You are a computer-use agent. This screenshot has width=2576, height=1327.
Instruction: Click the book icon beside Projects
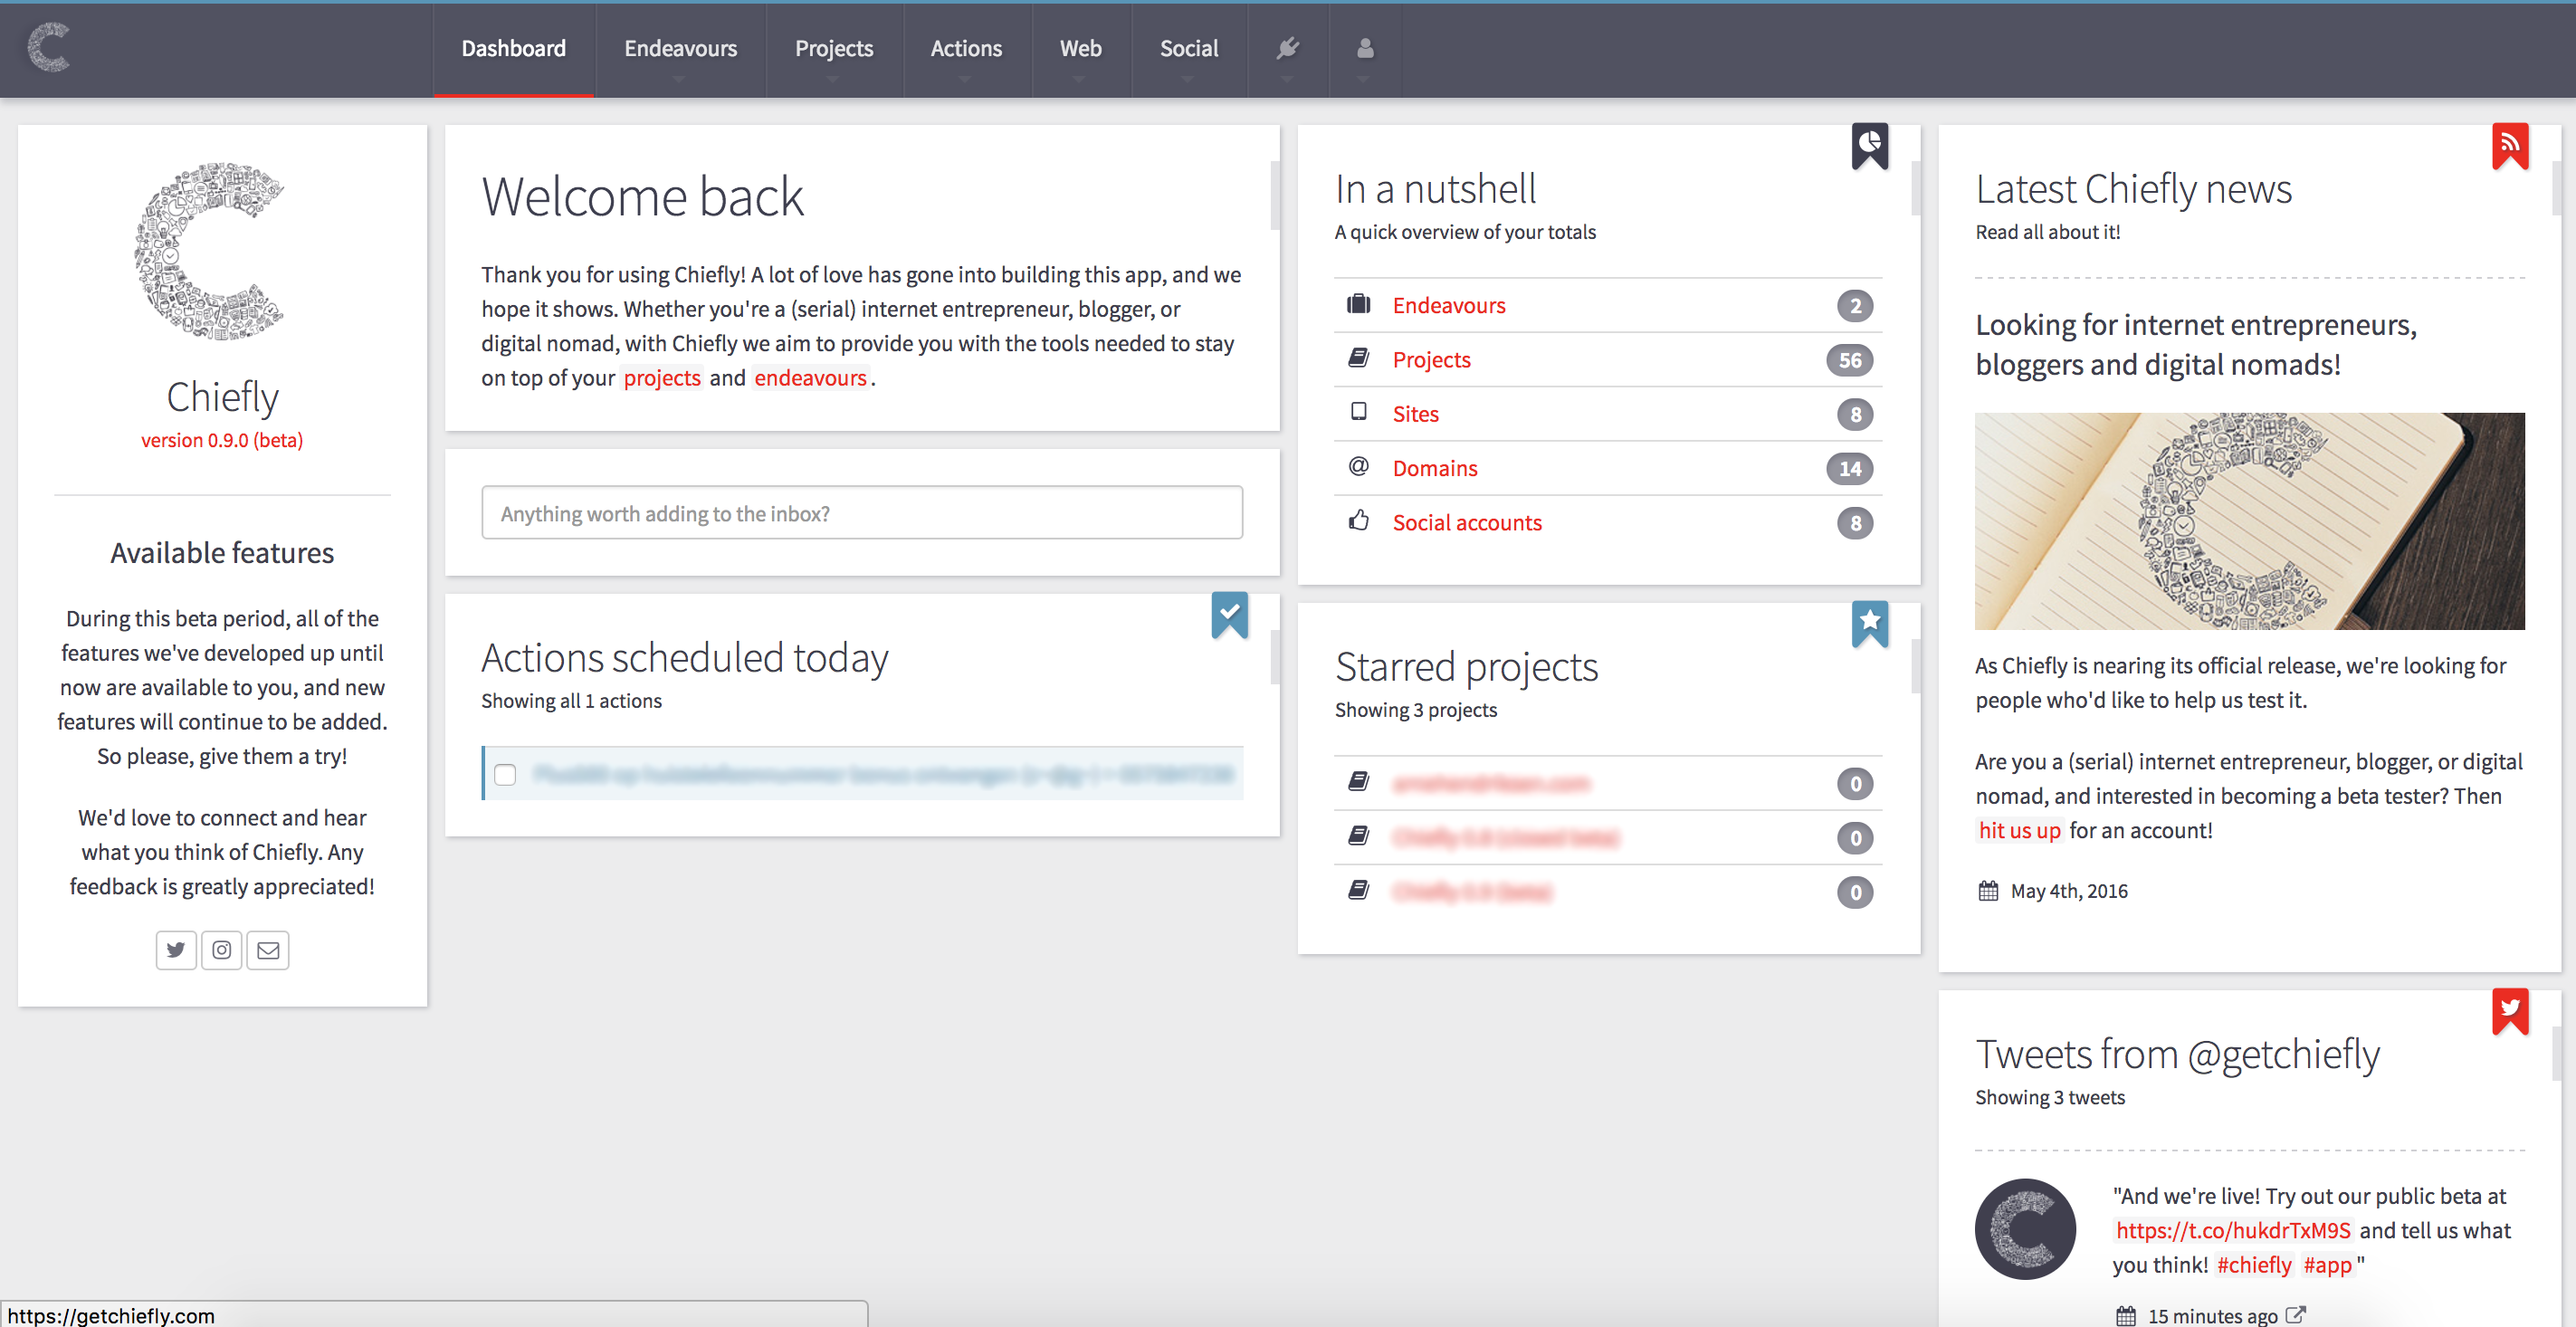1358,358
